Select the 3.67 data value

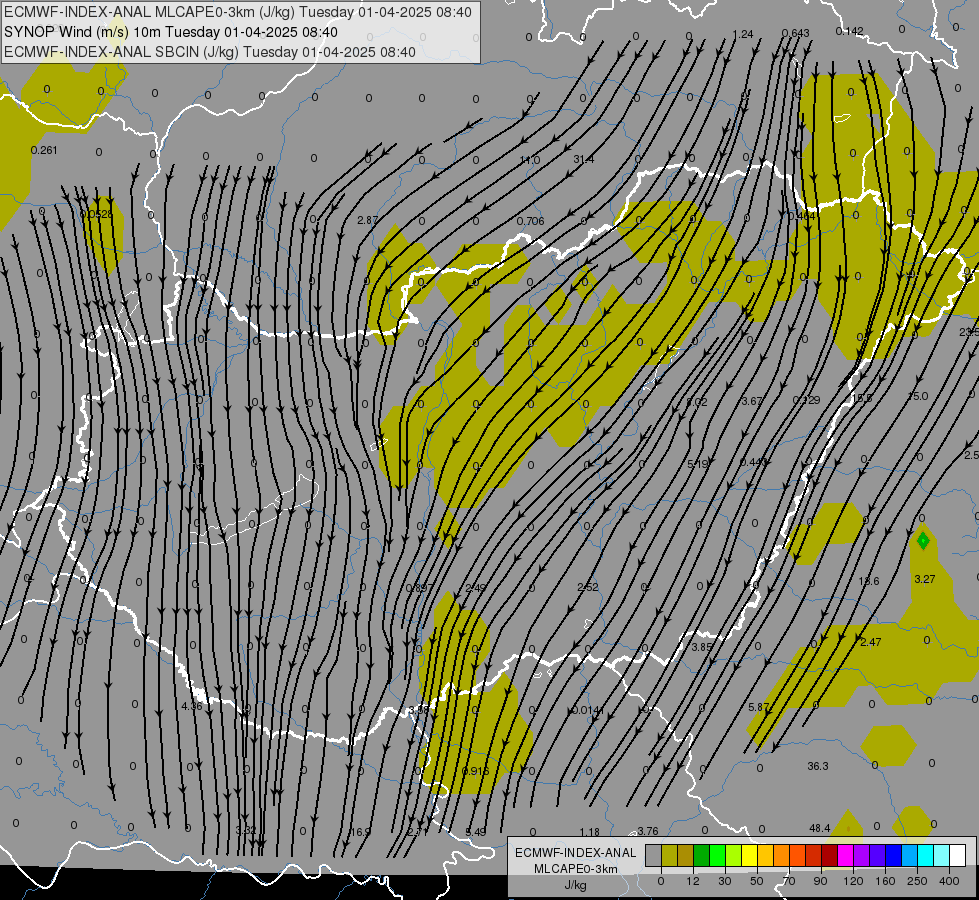752,401
